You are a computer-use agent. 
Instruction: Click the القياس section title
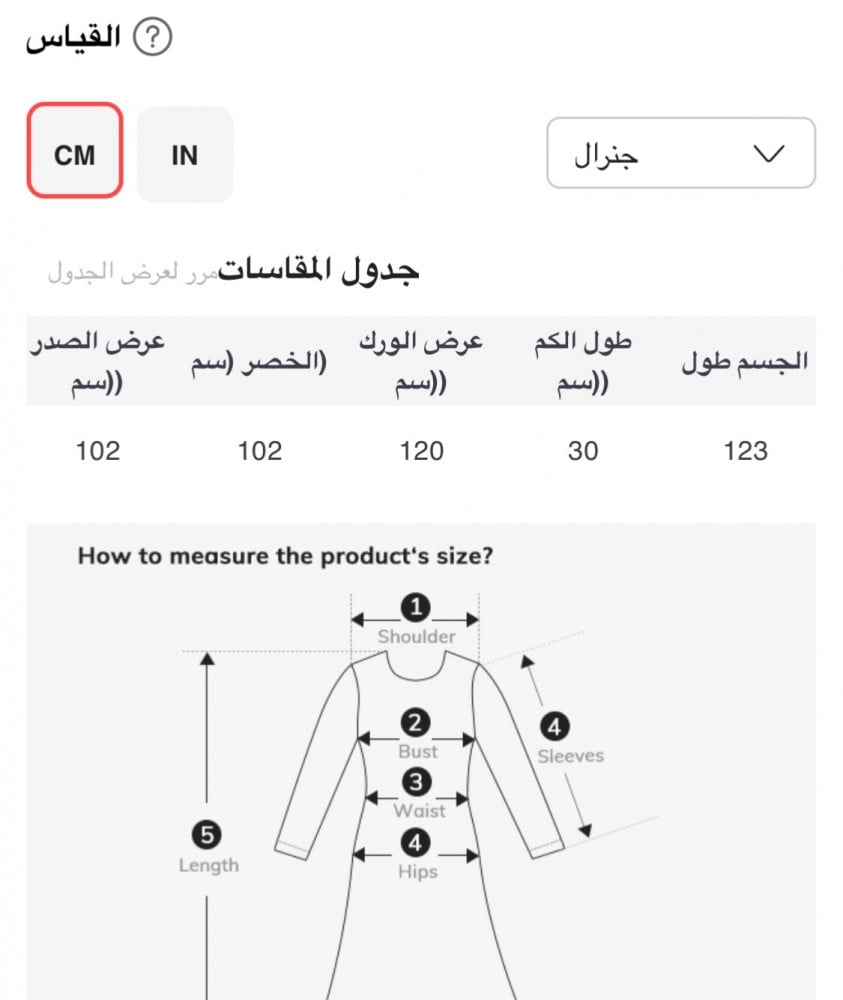point(73,39)
